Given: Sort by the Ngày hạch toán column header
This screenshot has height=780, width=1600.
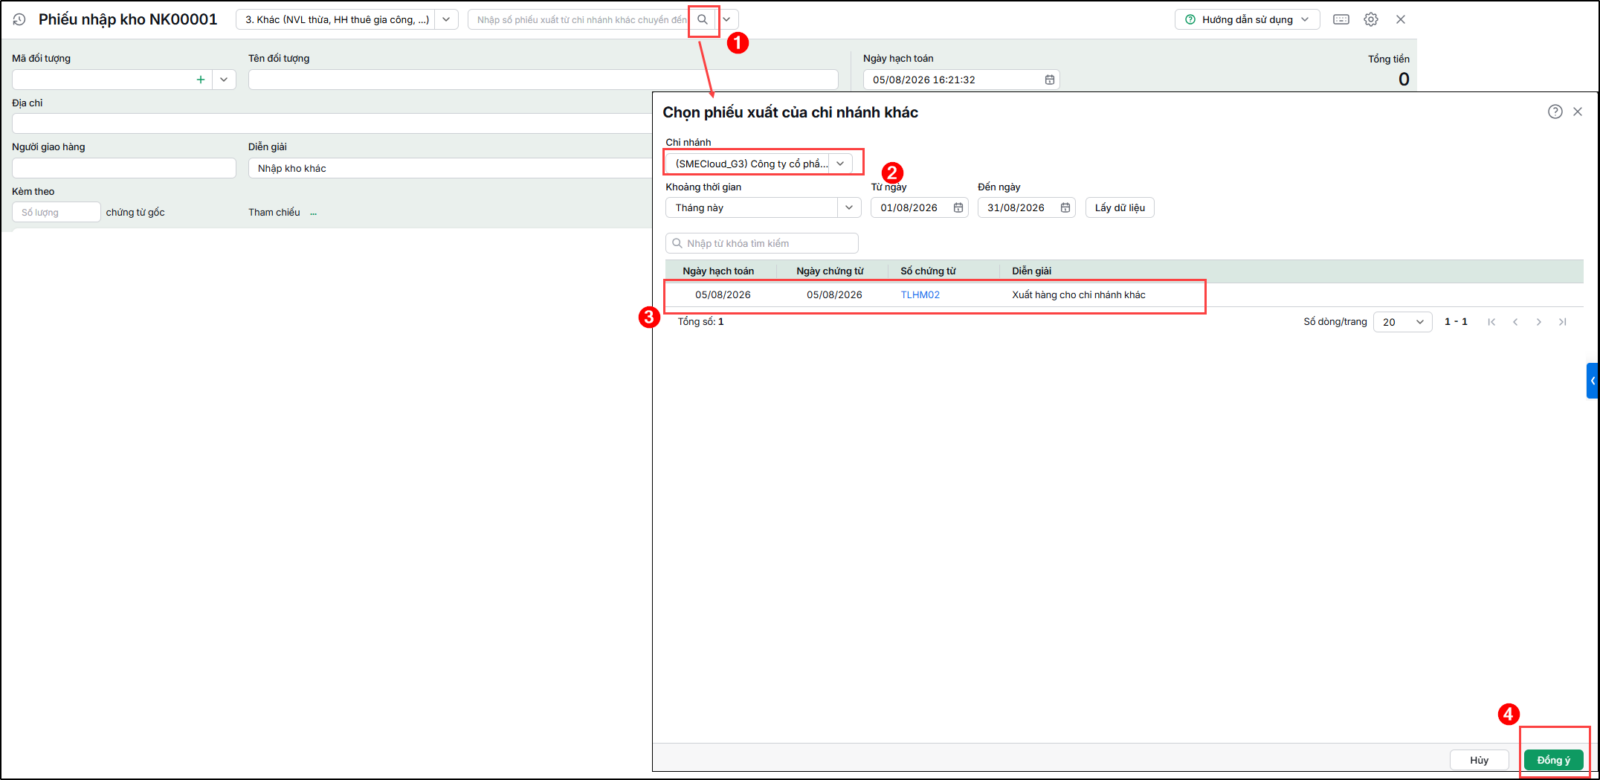Looking at the screenshot, I should pos(718,271).
